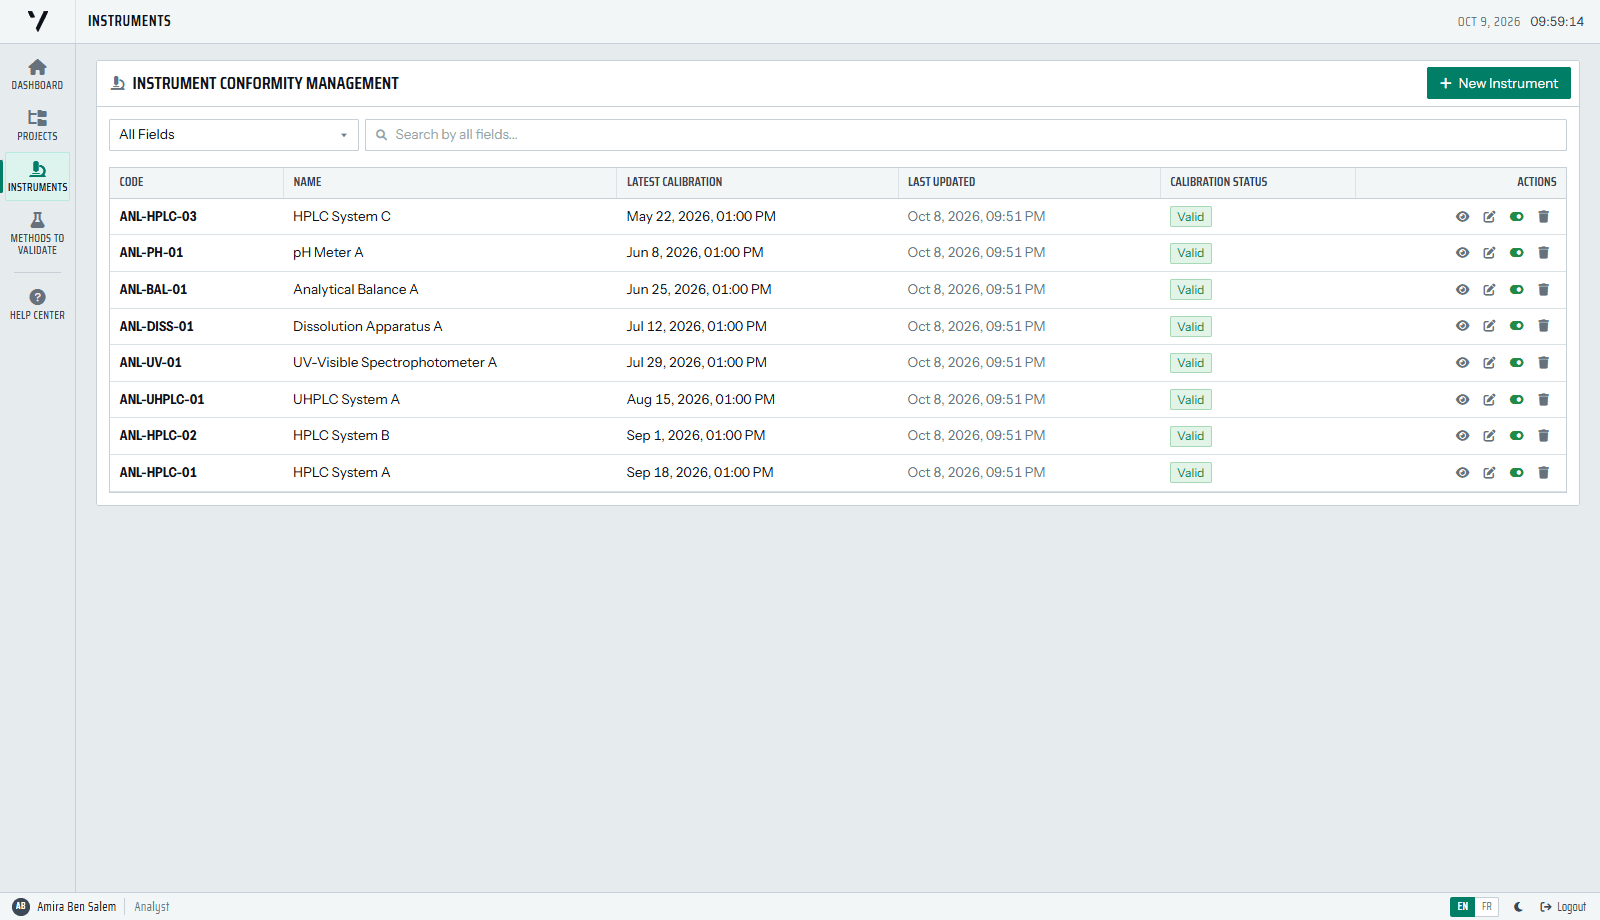Disable the Analytical Balance A toggle

[x=1516, y=290]
